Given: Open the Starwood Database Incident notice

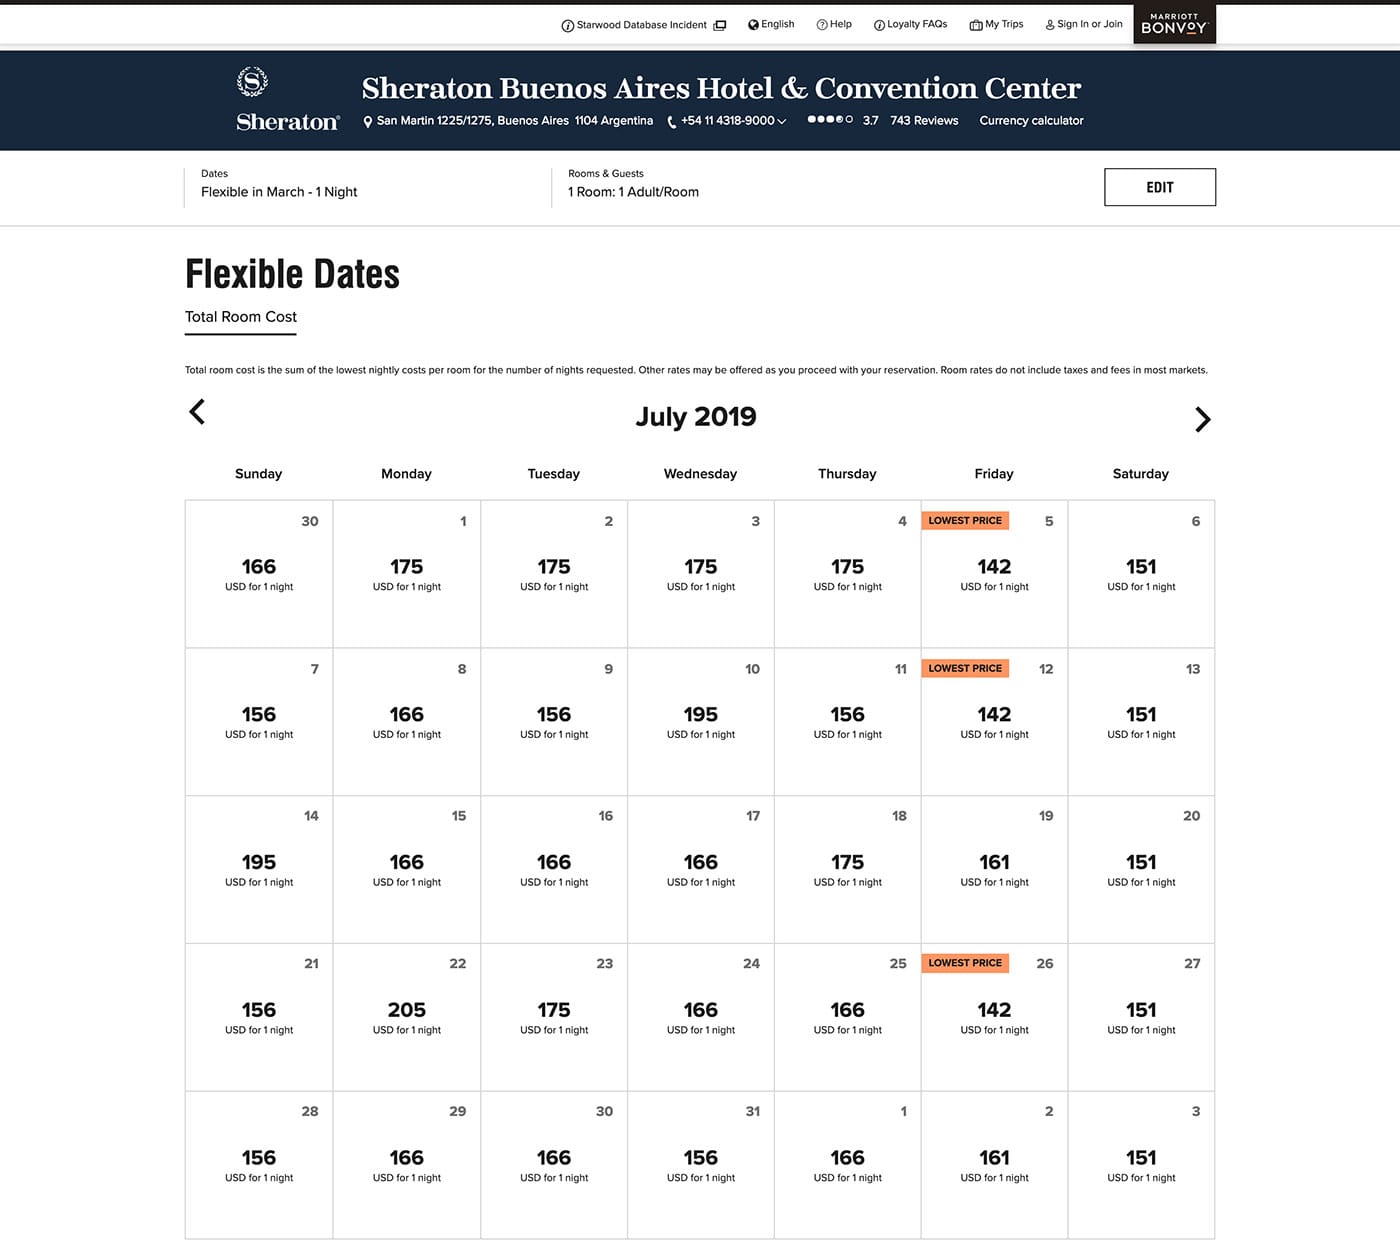Looking at the screenshot, I should [640, 24].
